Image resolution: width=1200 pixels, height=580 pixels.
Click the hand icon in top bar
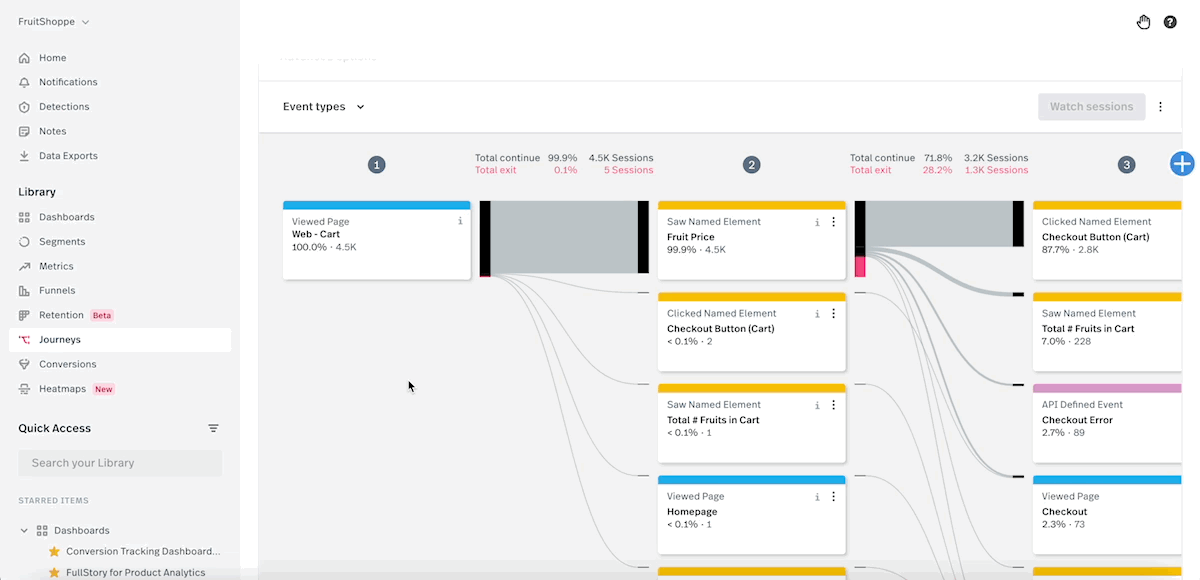click(1143, 22)
